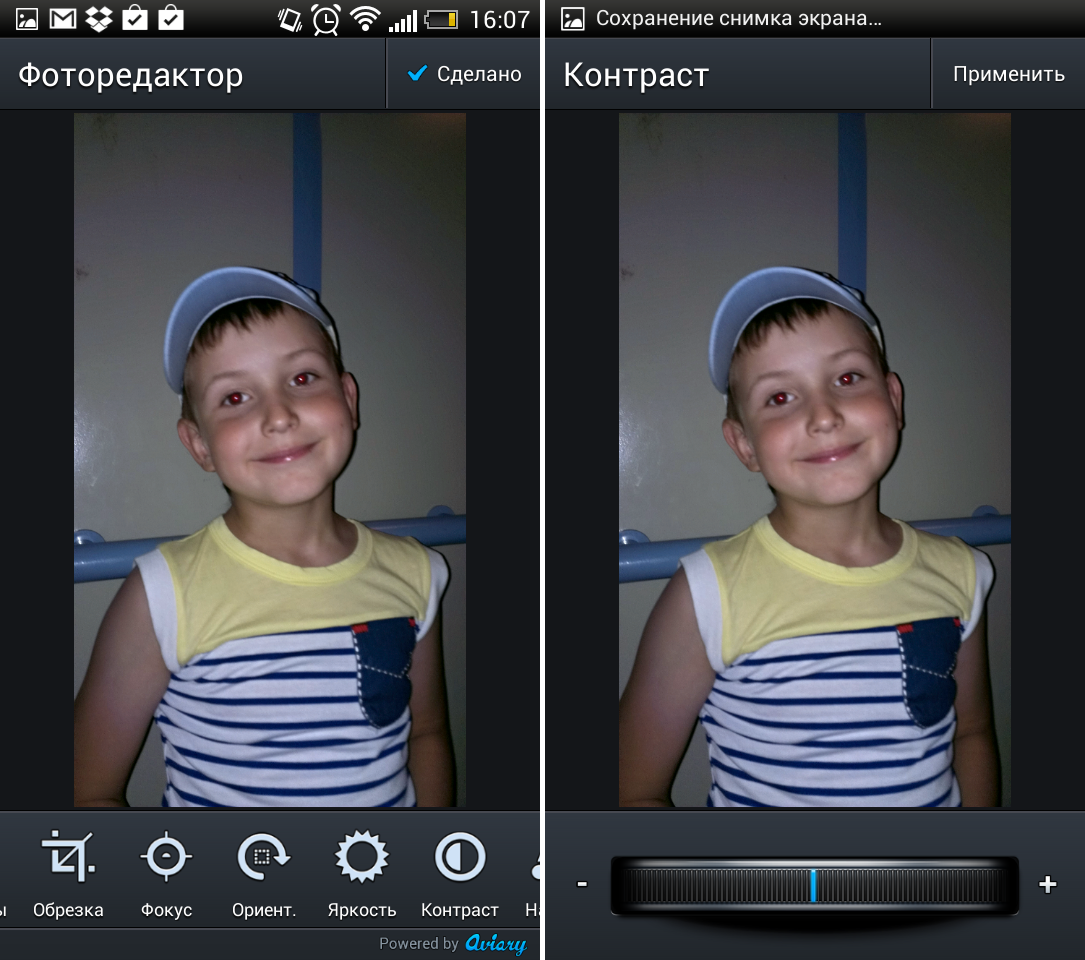Select the Contrast (Контраст) tool icon

coord(459,858)
